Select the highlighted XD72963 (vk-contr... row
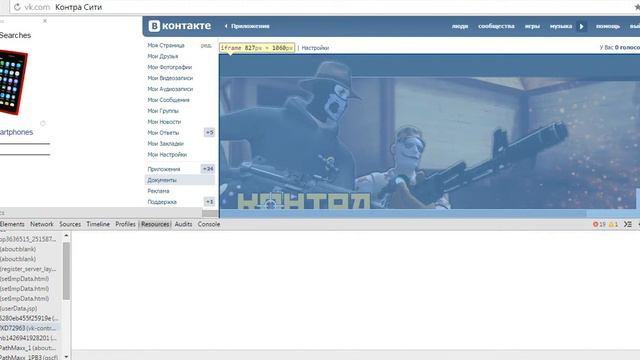Viewport: 640px width, 360px height. (x=31, y=328)
